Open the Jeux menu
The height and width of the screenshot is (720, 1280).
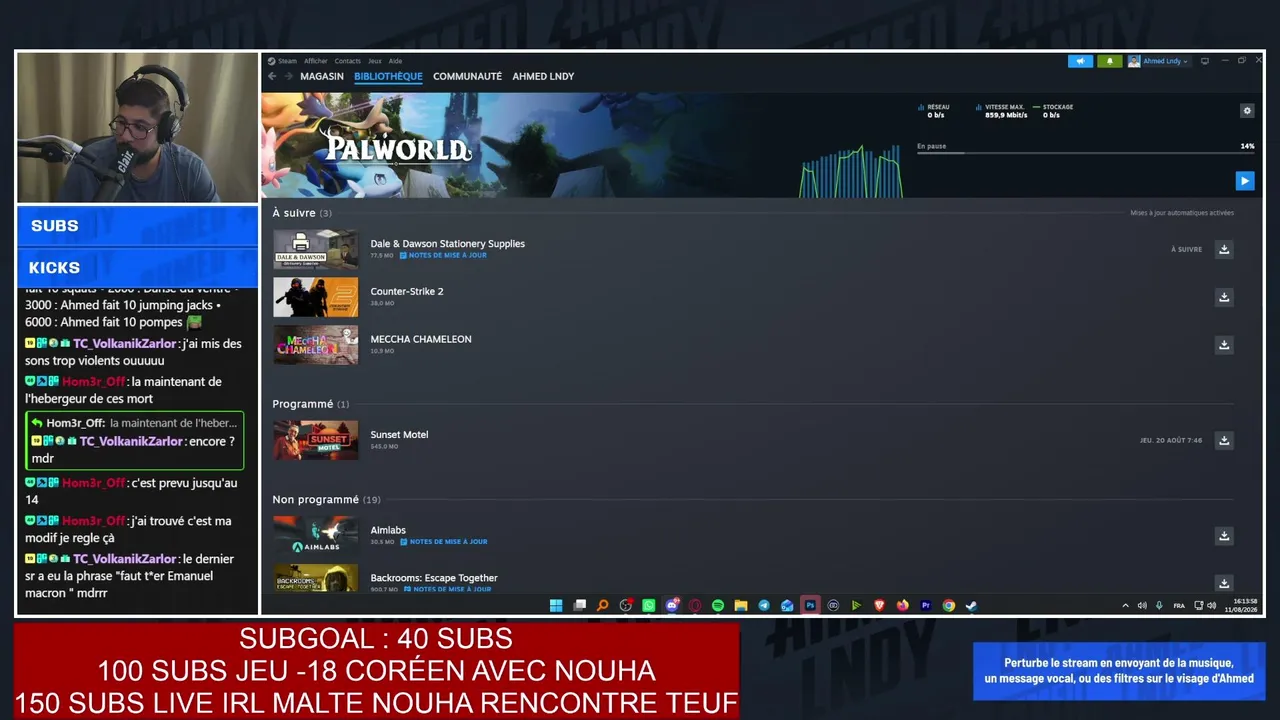375,61
